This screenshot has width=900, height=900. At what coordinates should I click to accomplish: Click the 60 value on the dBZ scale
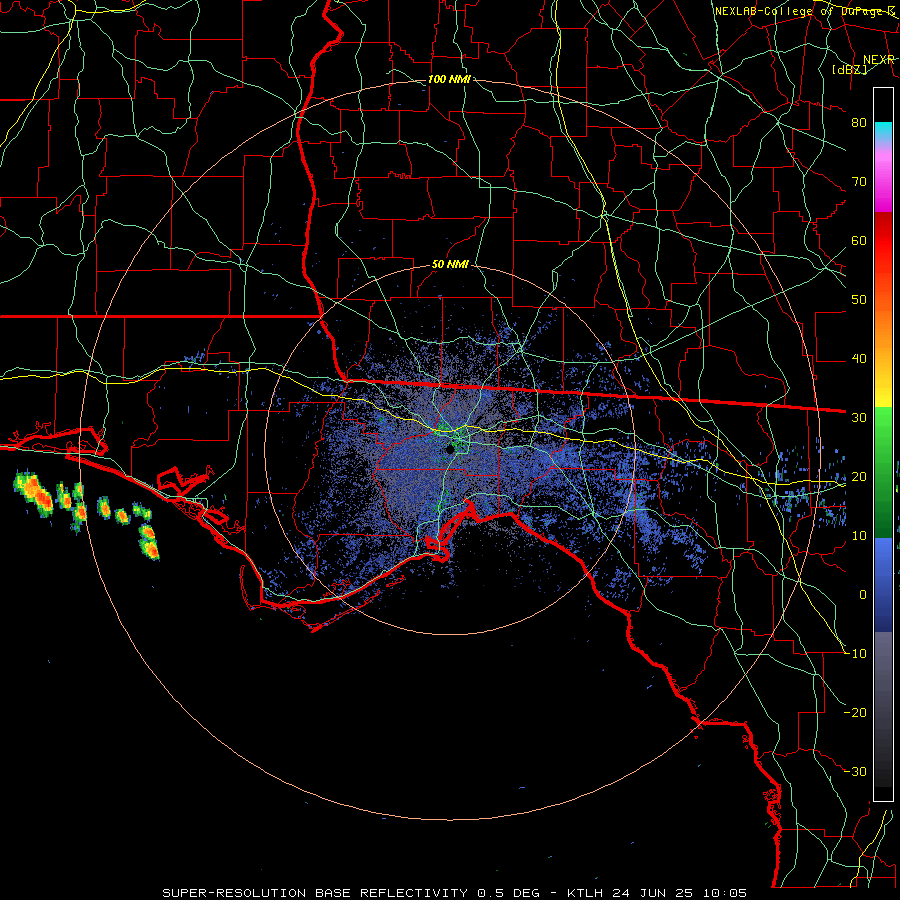(859, 240)
